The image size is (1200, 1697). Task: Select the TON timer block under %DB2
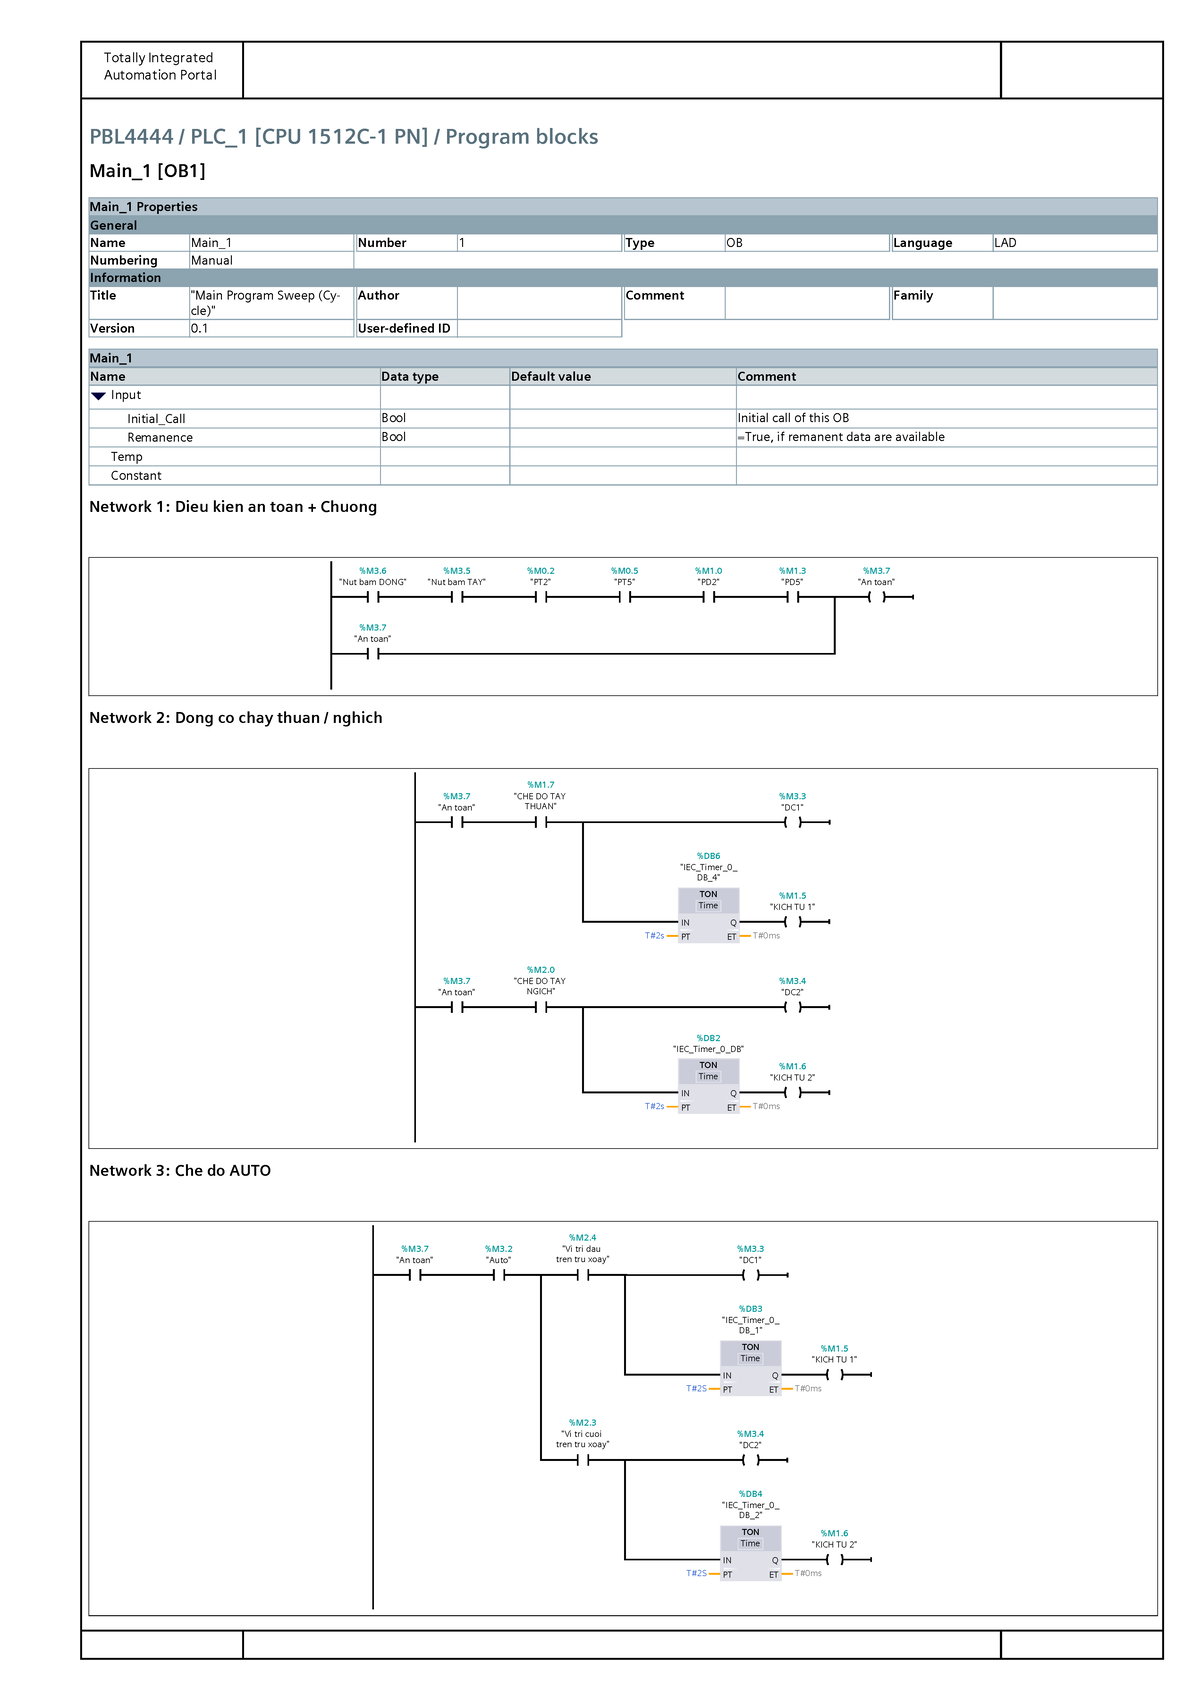click(709, 1086)
